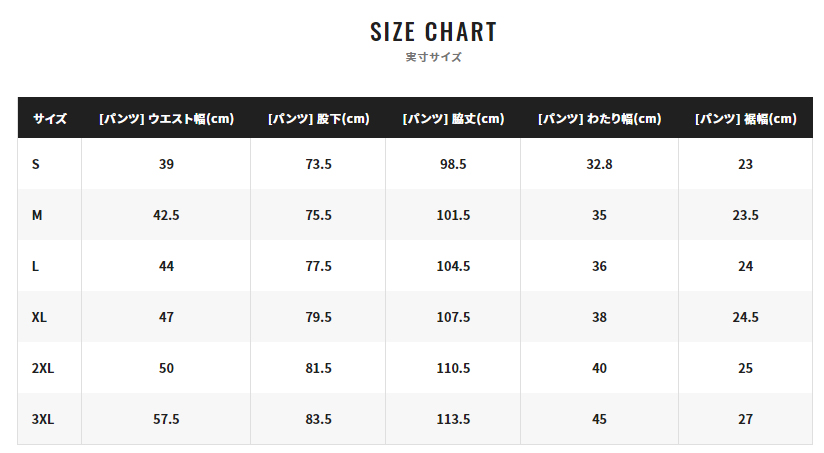This screenshot has height=453, width=824.
Task: Click the 実寸サイズ subtitle text
Action: click(433, 58)
